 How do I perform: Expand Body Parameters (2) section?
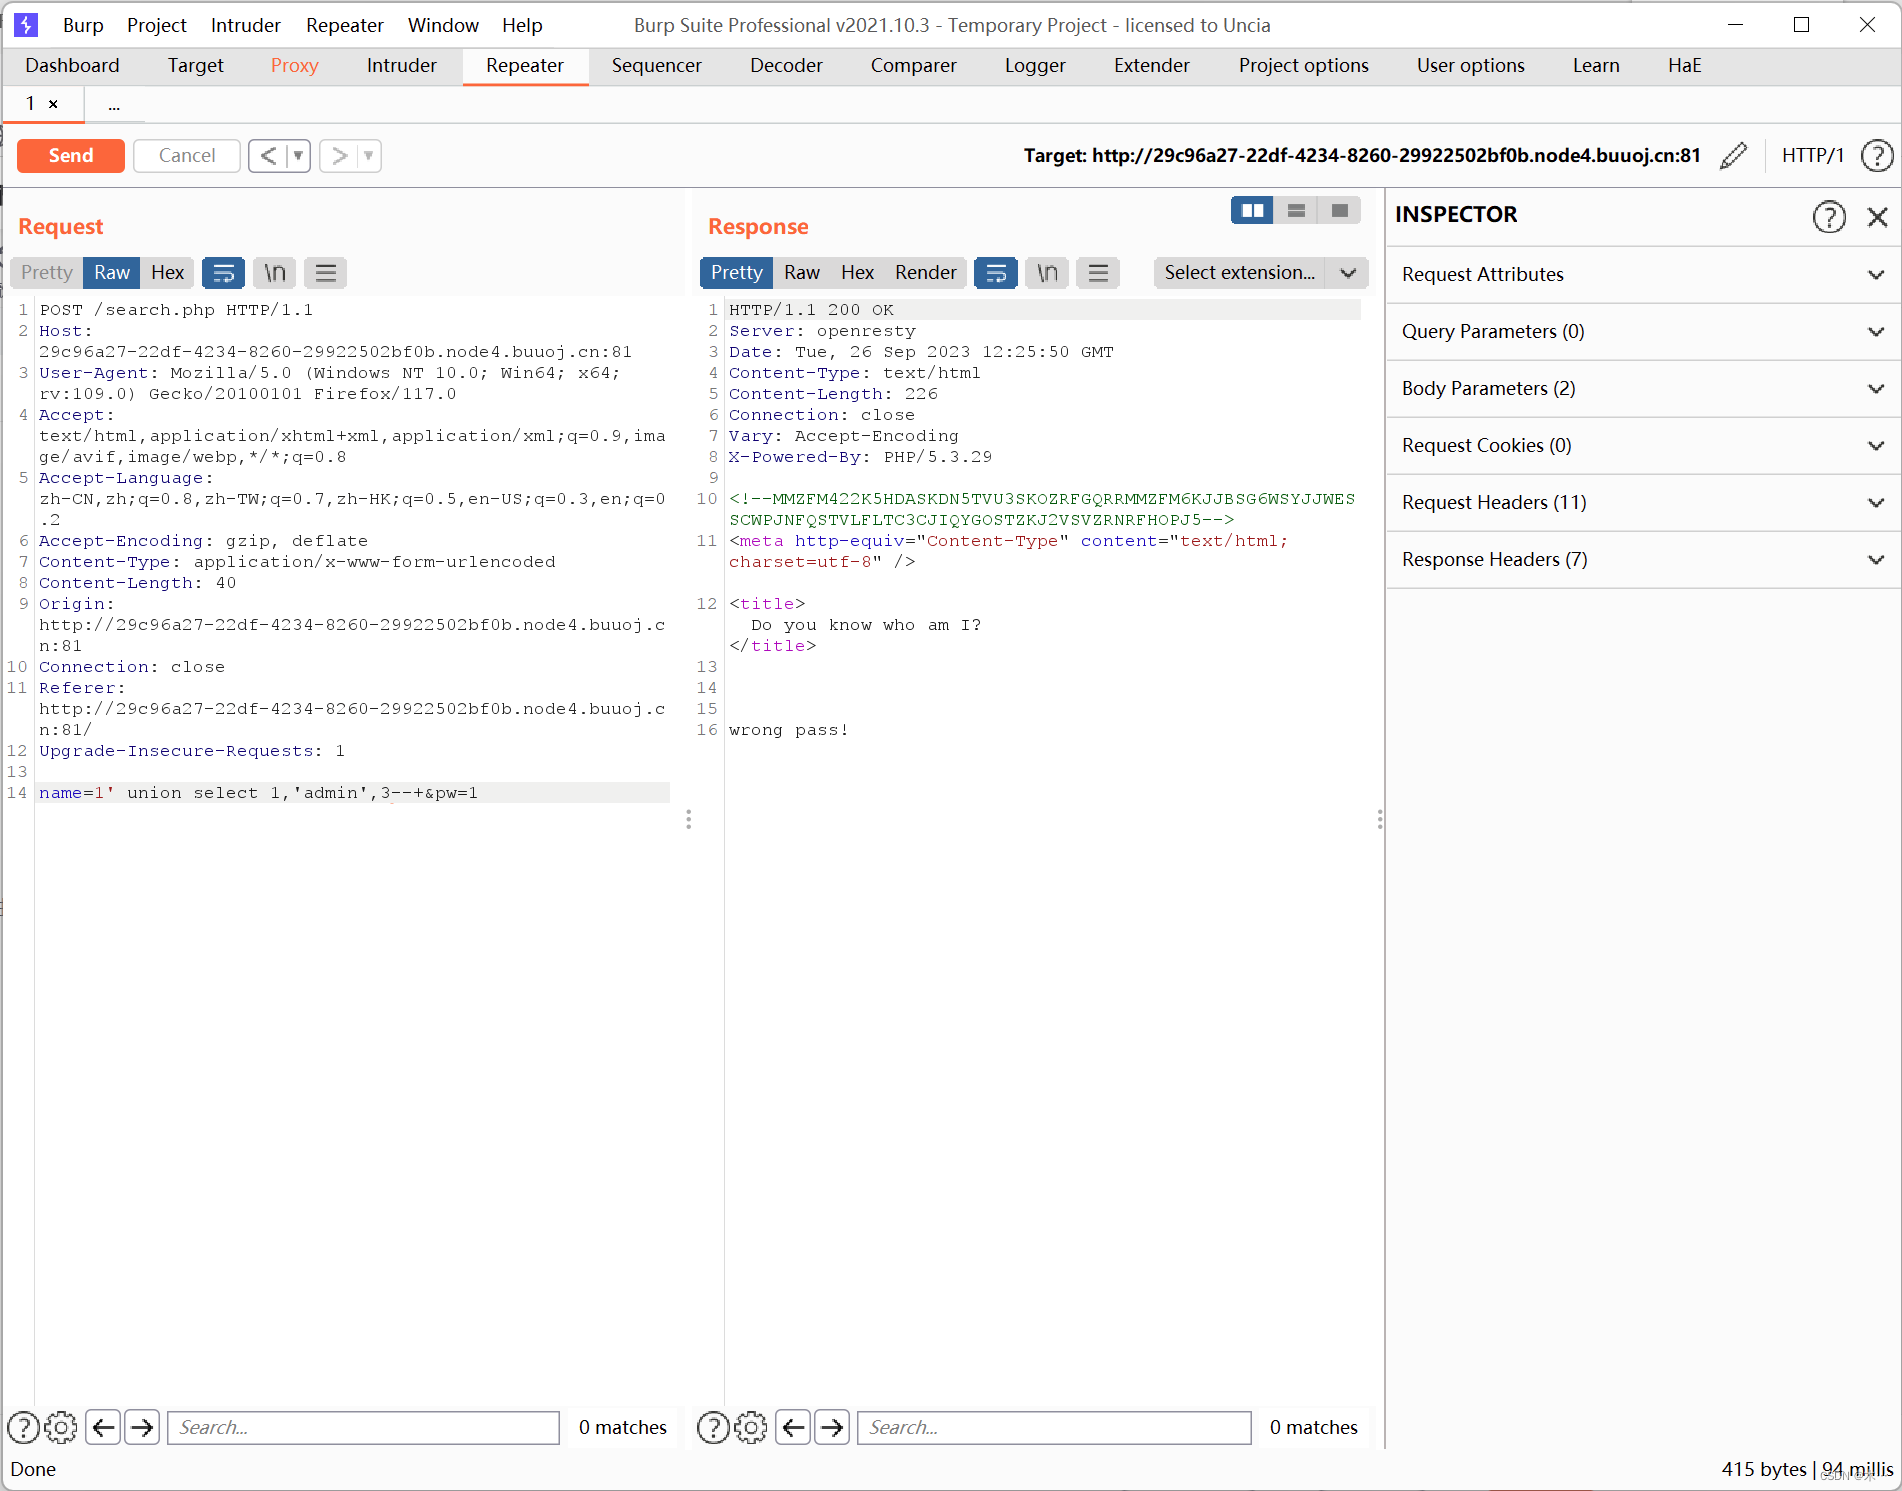point(1643,388)
